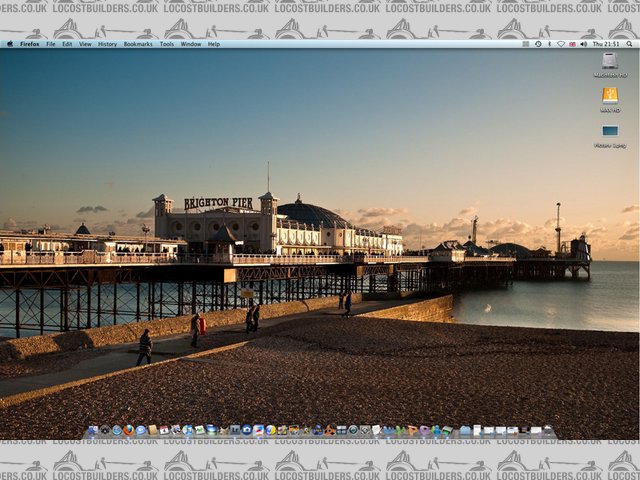640x480 pixels.
Task: Open the Trash in the Dock
Action: [x=548, y=430]
